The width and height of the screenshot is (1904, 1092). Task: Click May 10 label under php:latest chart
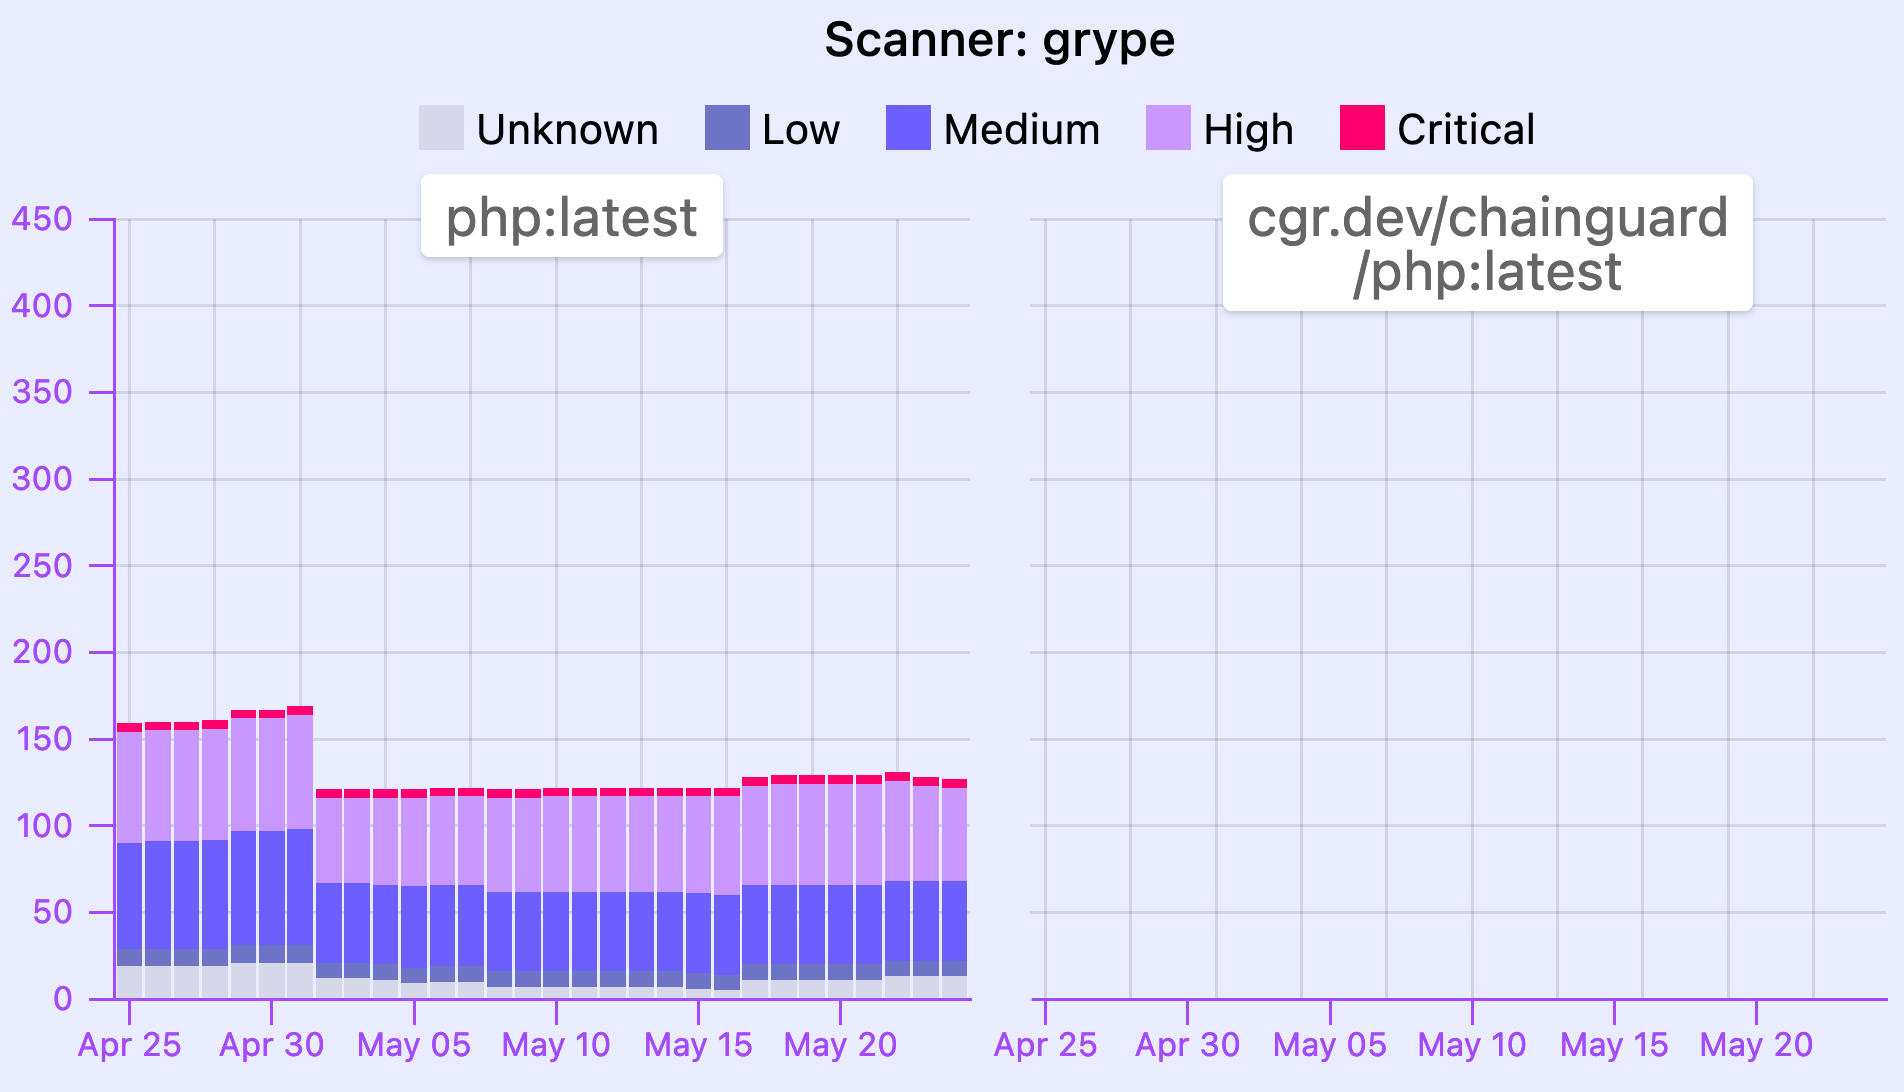[556, 1045]
